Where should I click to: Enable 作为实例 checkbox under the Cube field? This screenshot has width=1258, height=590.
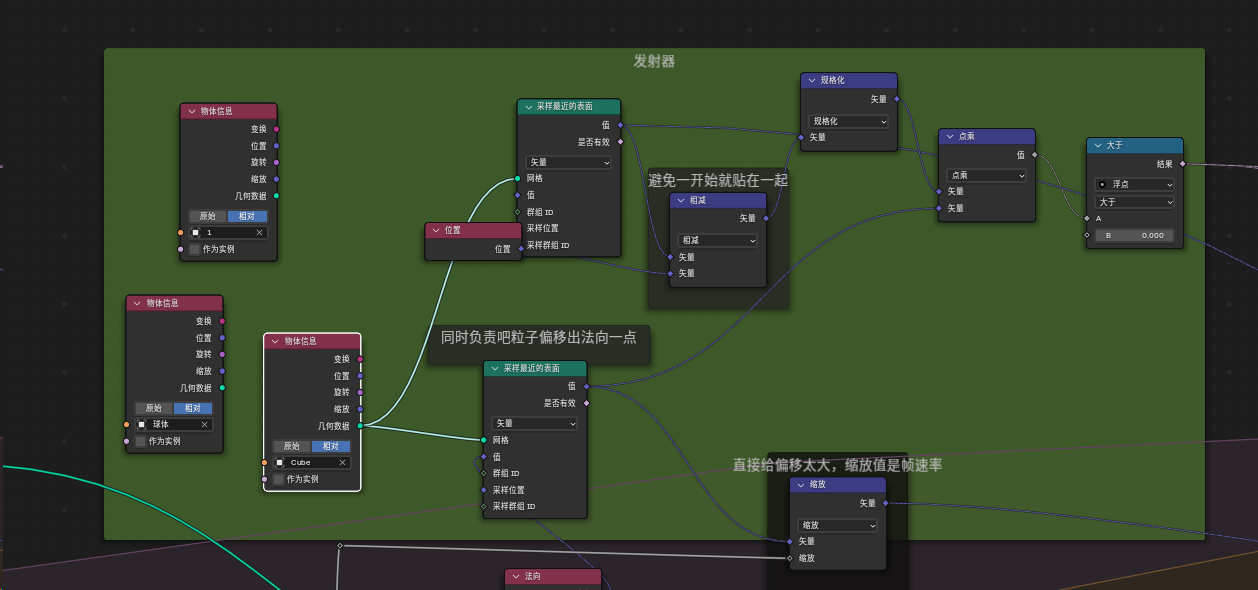(279, 479)
